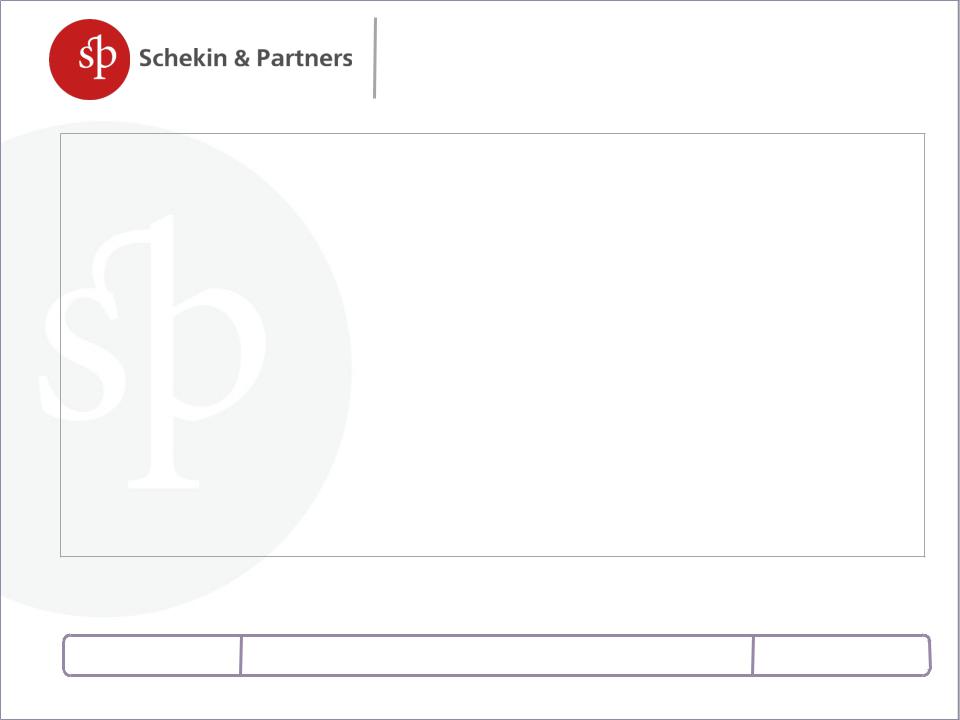Image resolution: width=960 pixels, height=720 pixels.
Task: Click the top ascender of the watermark p
Action: tap(160, 230)
